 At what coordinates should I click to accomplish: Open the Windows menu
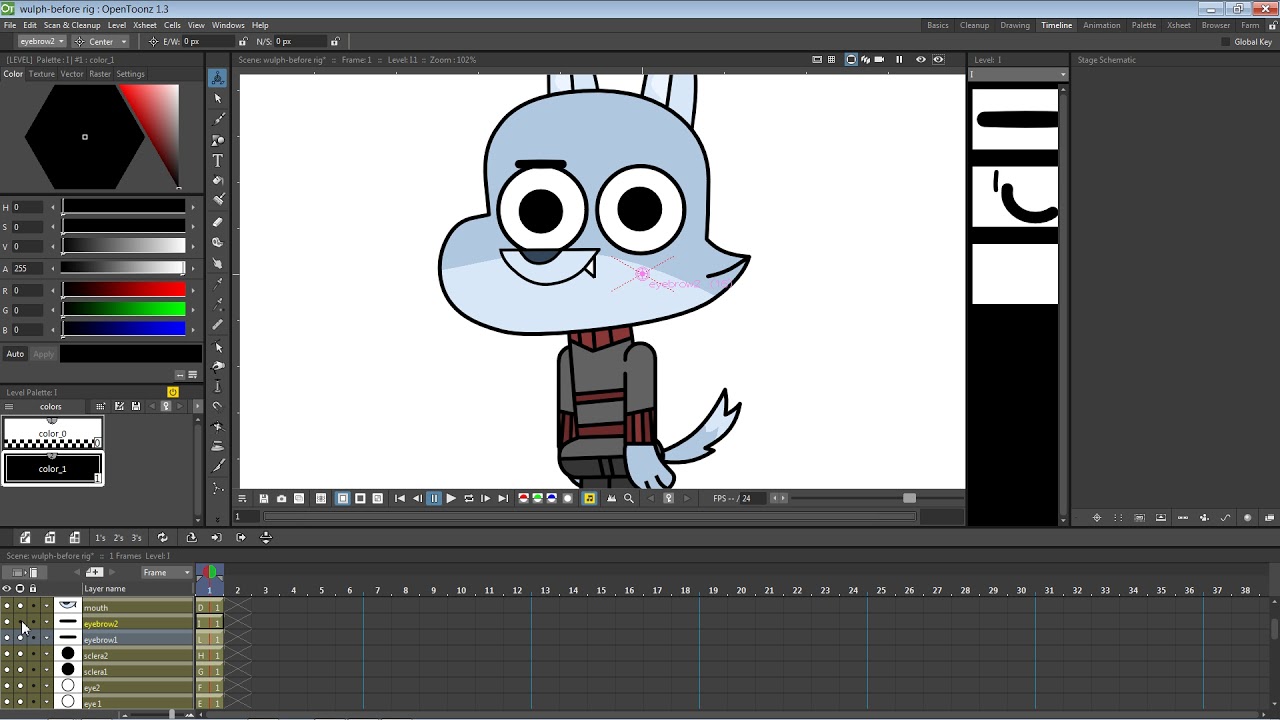228,25
